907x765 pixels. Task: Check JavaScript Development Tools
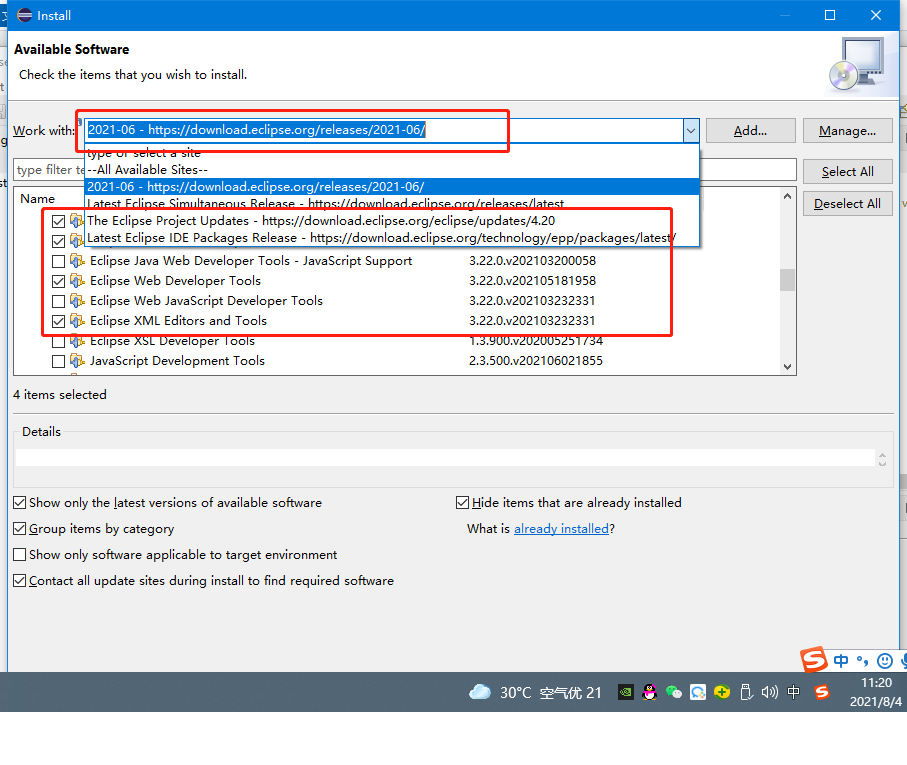pyautogui.click(x=58, y=361)
